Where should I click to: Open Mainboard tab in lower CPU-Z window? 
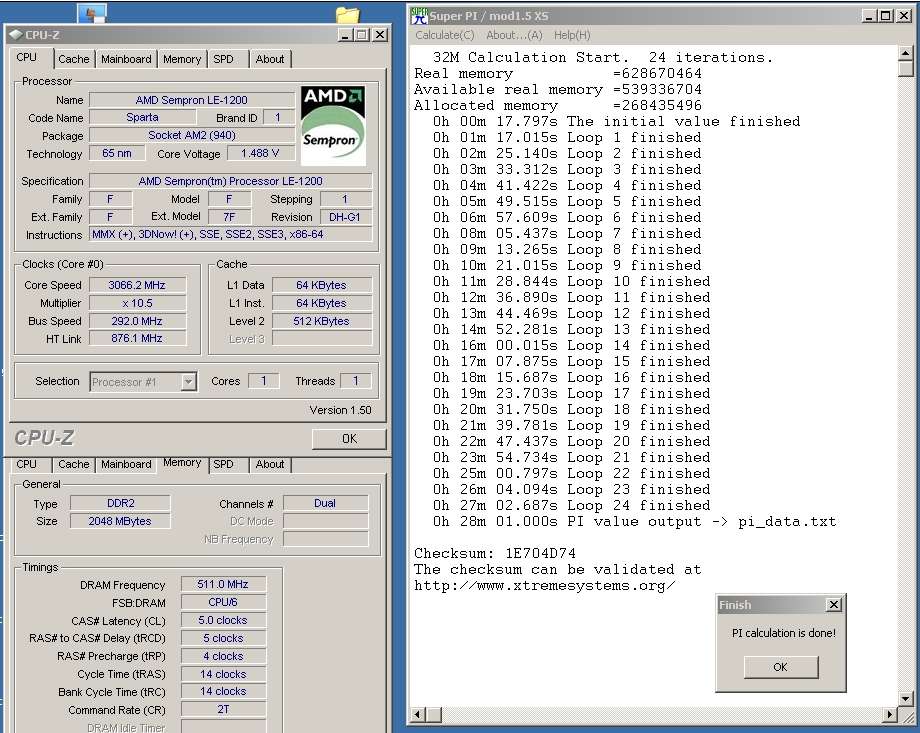tap(126, 464)
